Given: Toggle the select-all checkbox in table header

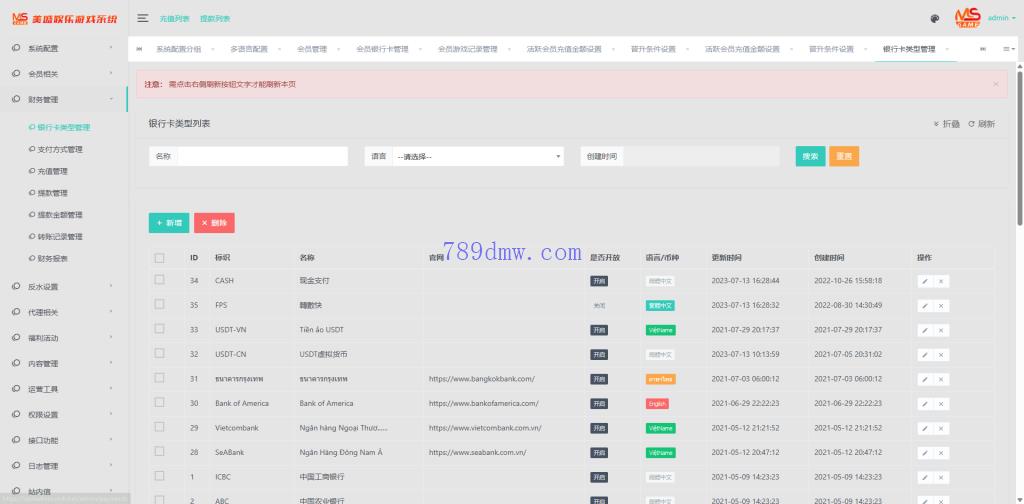Looking at the screenshot, I should tap(159, 257).
